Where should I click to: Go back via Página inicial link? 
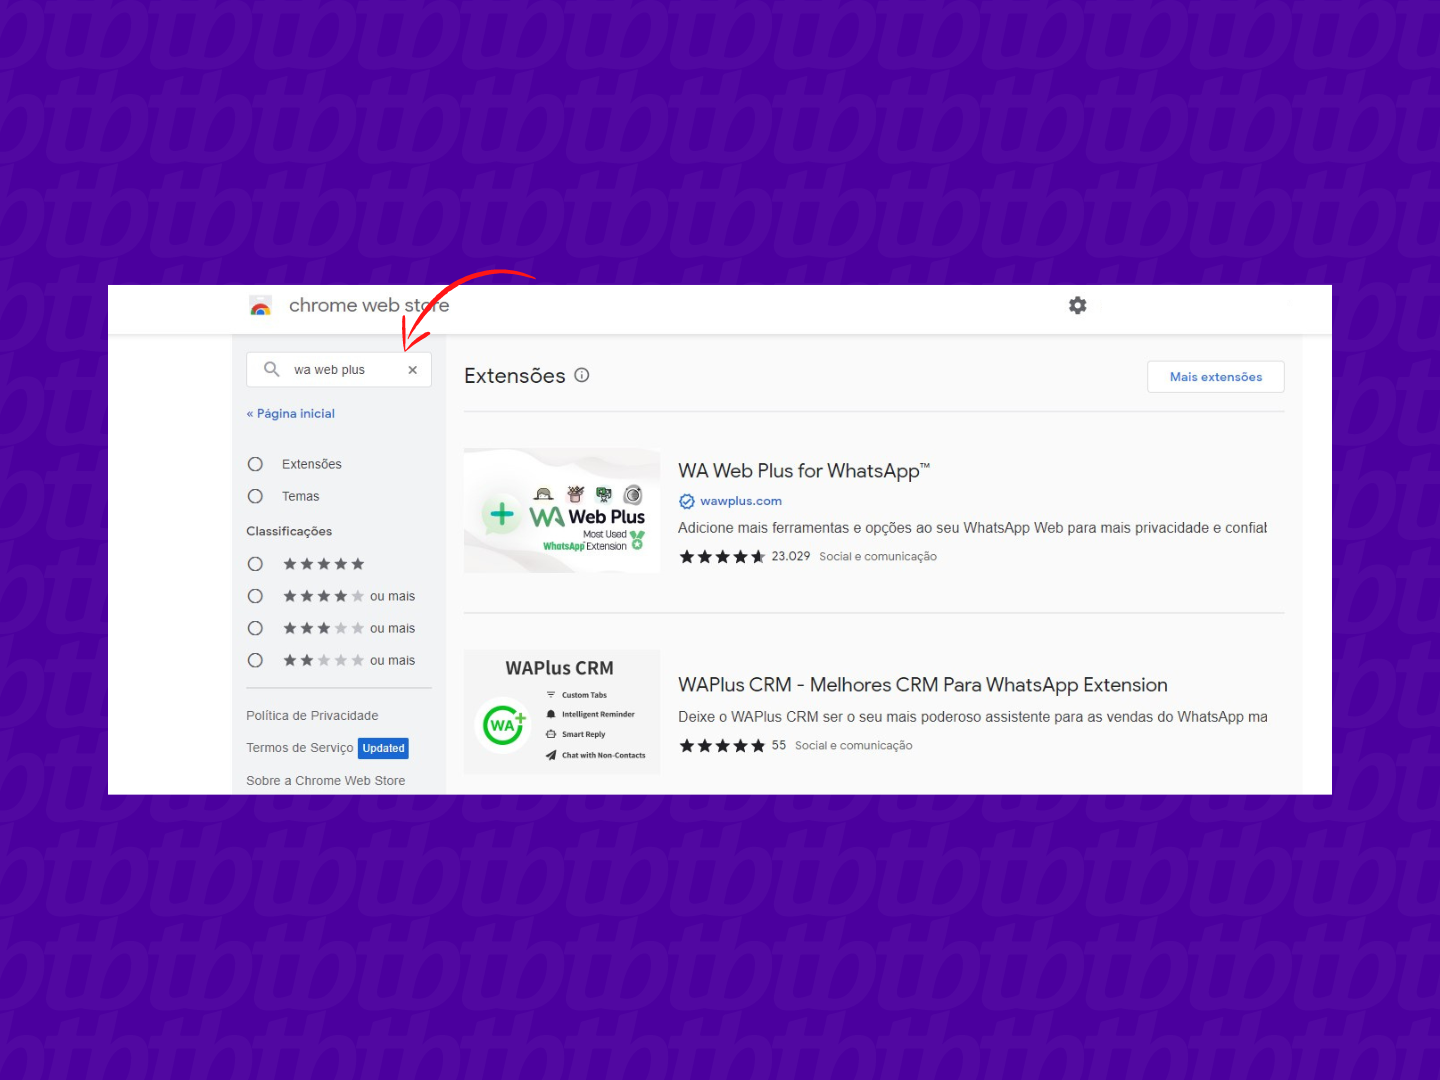click(x=291, y=413)
